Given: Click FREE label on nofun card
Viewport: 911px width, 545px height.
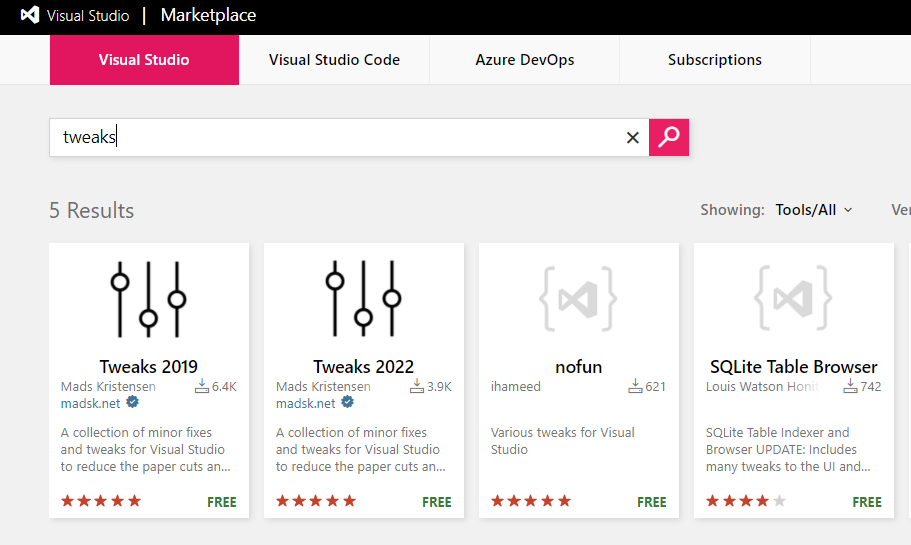Looking at the screenshot, I should click(x=652, y=502).
